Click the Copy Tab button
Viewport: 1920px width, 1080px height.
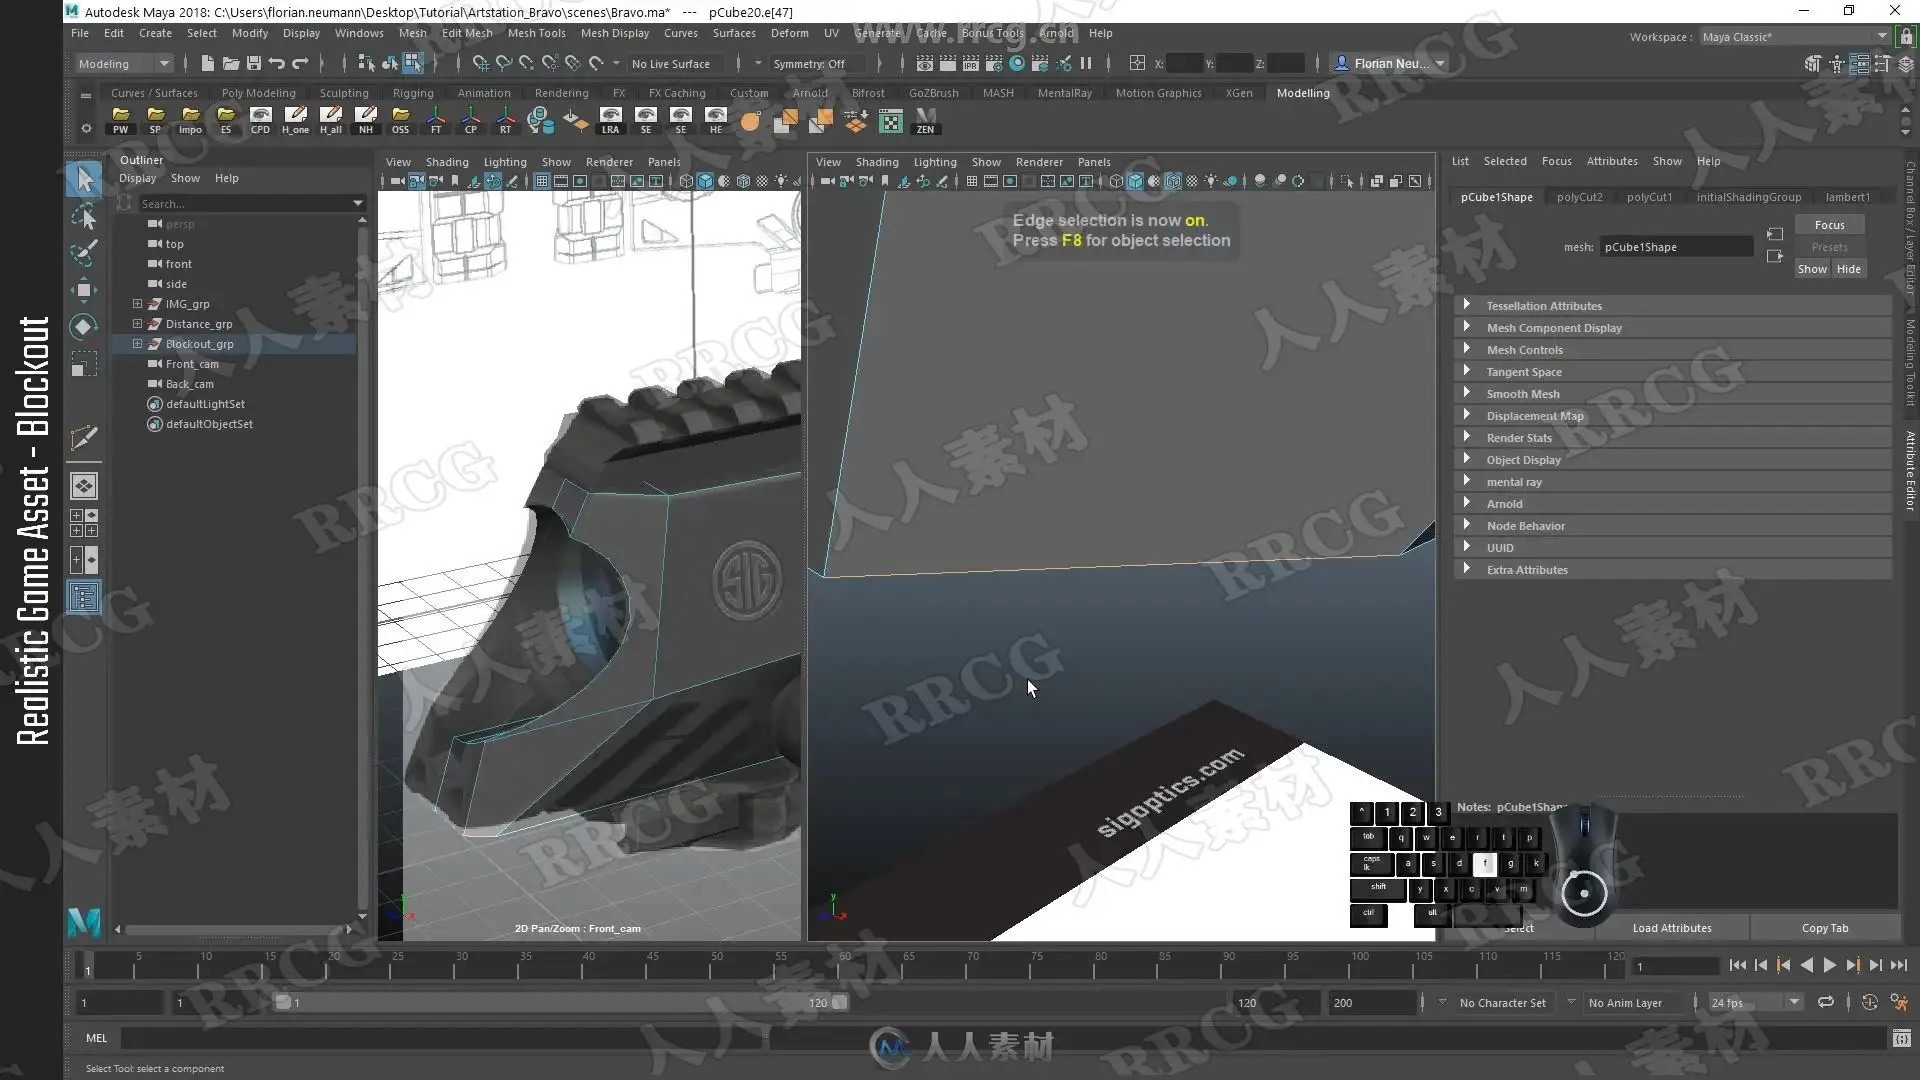pos(1825,928)
